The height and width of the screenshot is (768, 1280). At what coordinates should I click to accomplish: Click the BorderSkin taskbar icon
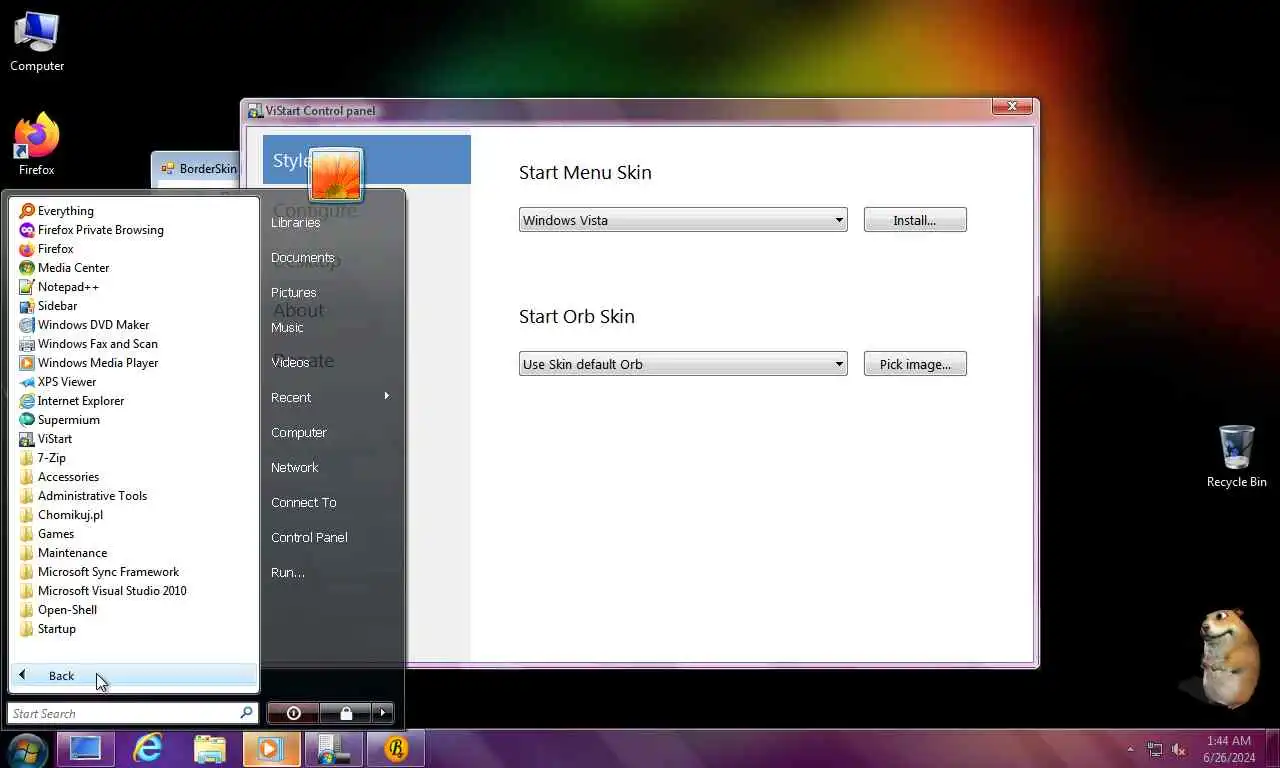click(396, 749)
